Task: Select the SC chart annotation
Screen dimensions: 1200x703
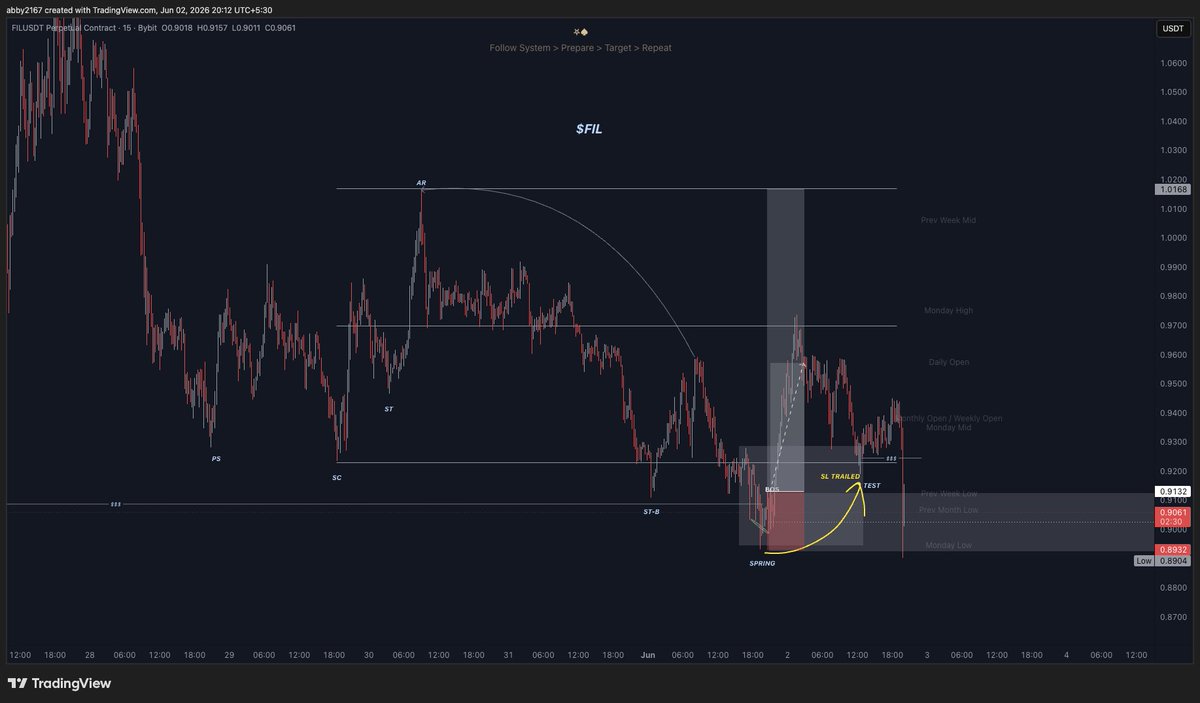Action: click(x=337, y=478)
